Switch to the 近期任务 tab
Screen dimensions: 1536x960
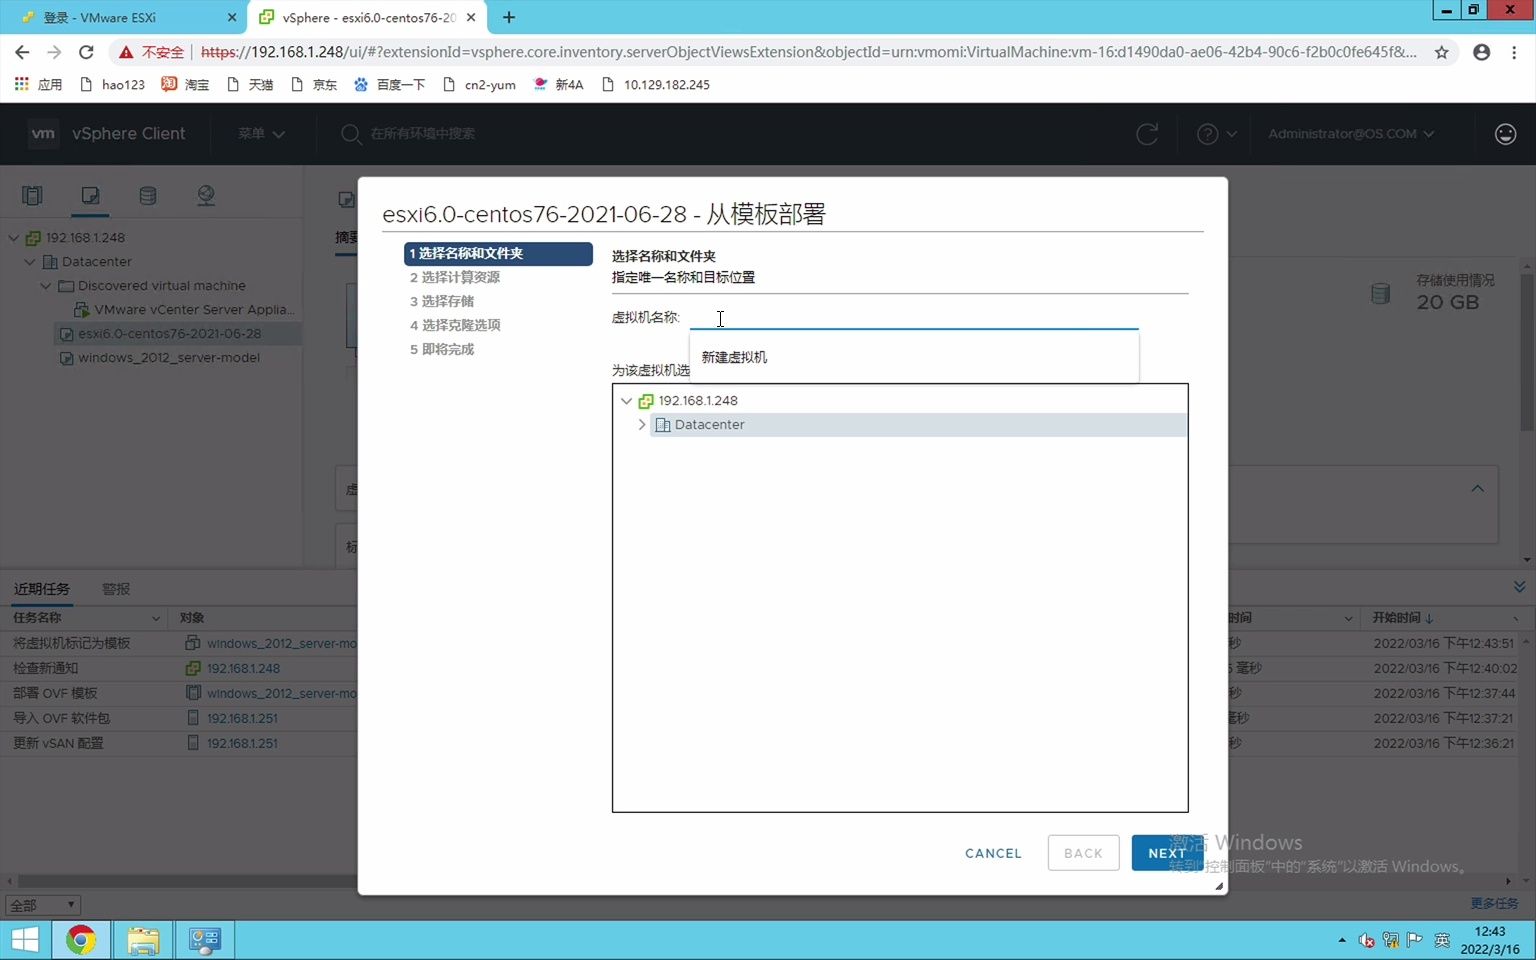point(42,589)
